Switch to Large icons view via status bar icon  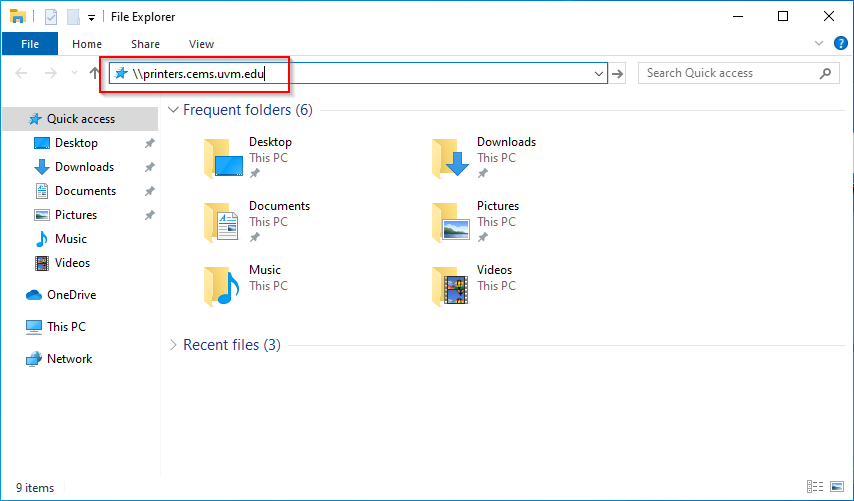[837, 486]
